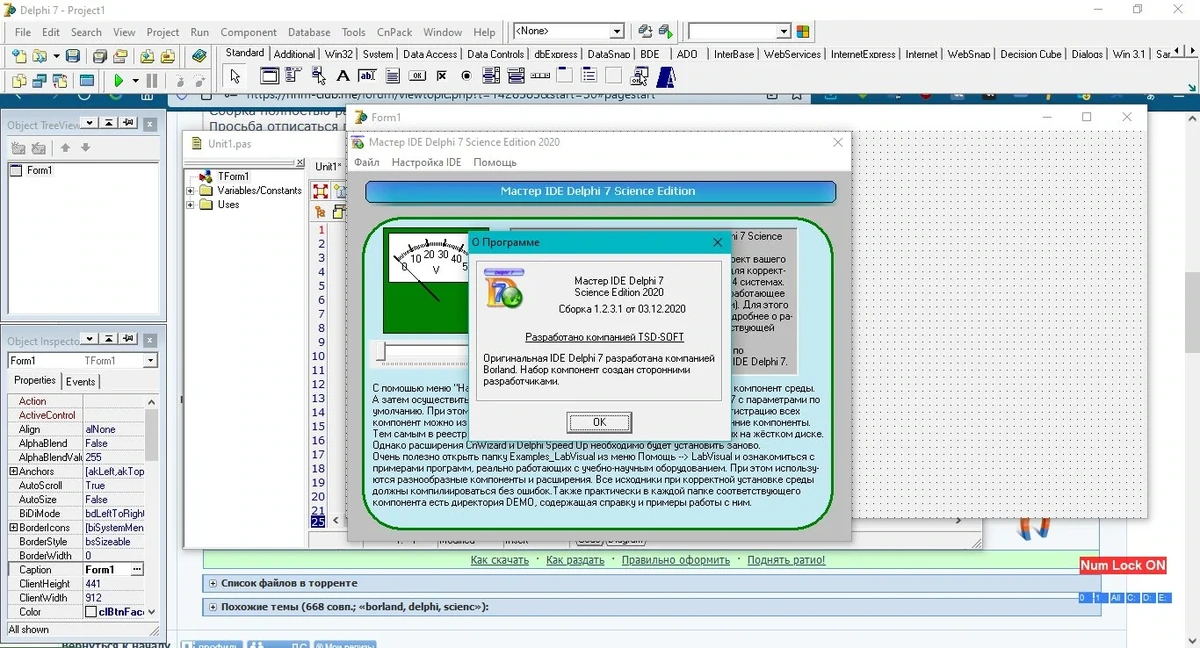Click the Caption property value field

tap(107, 569)
